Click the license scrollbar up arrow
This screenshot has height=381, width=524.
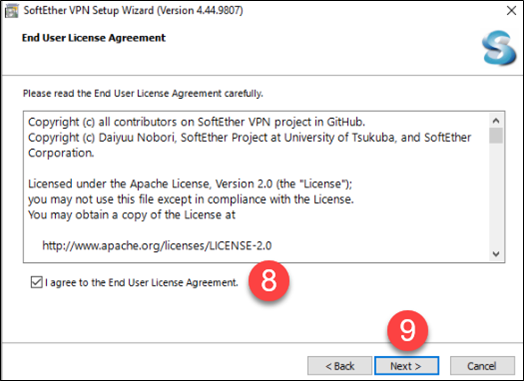click(x=496, y=121)
